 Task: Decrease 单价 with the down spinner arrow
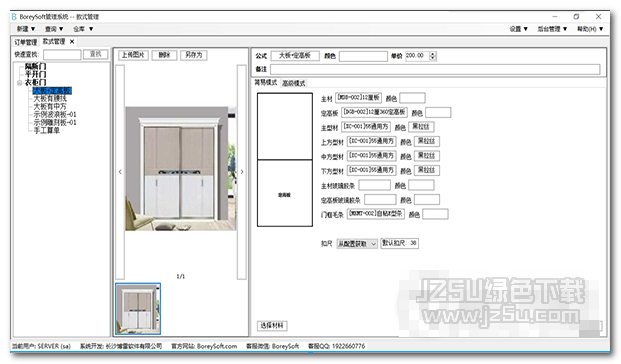(x=433, y=59)
